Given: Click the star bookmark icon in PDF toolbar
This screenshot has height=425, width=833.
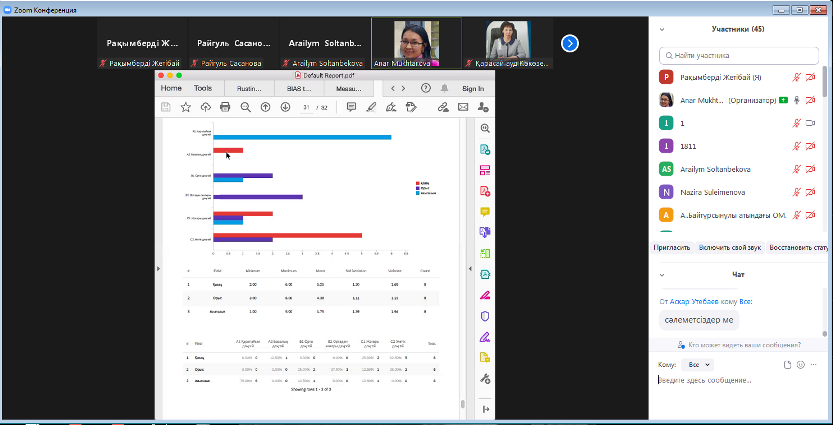Looking at the screenshot, I should pos(185,107).
